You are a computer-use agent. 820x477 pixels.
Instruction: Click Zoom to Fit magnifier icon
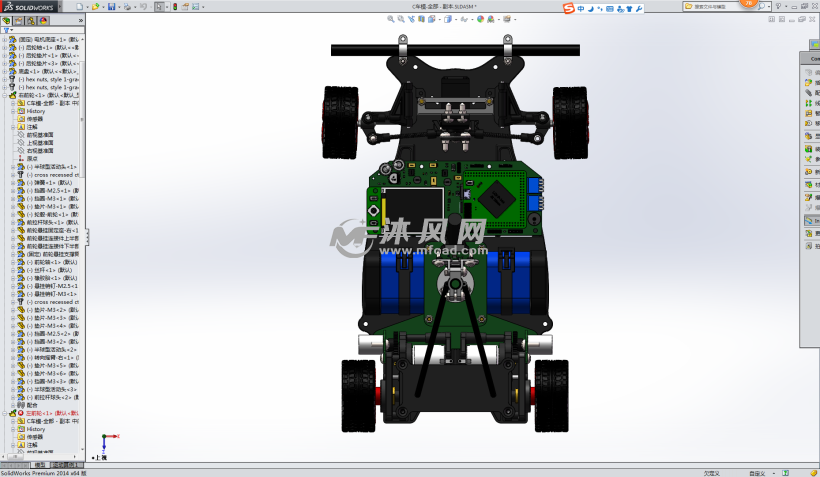click(x=390, y=18)
